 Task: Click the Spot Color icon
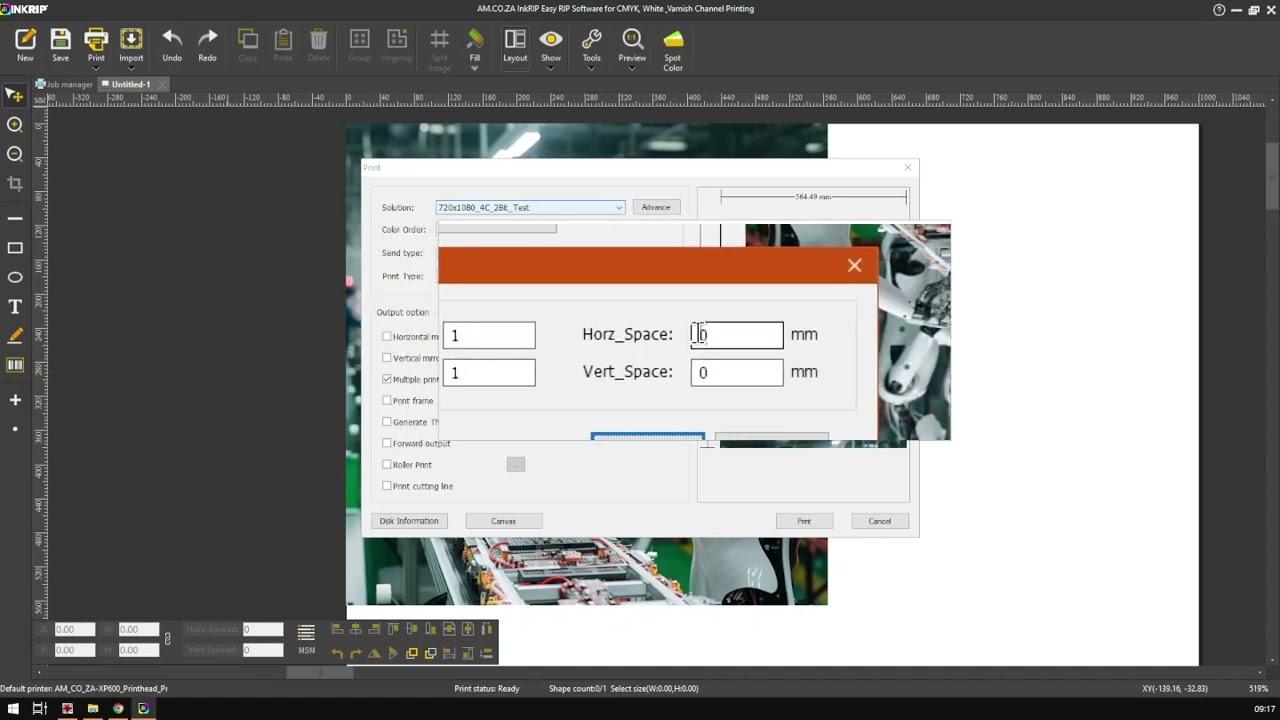coord(673,39)
